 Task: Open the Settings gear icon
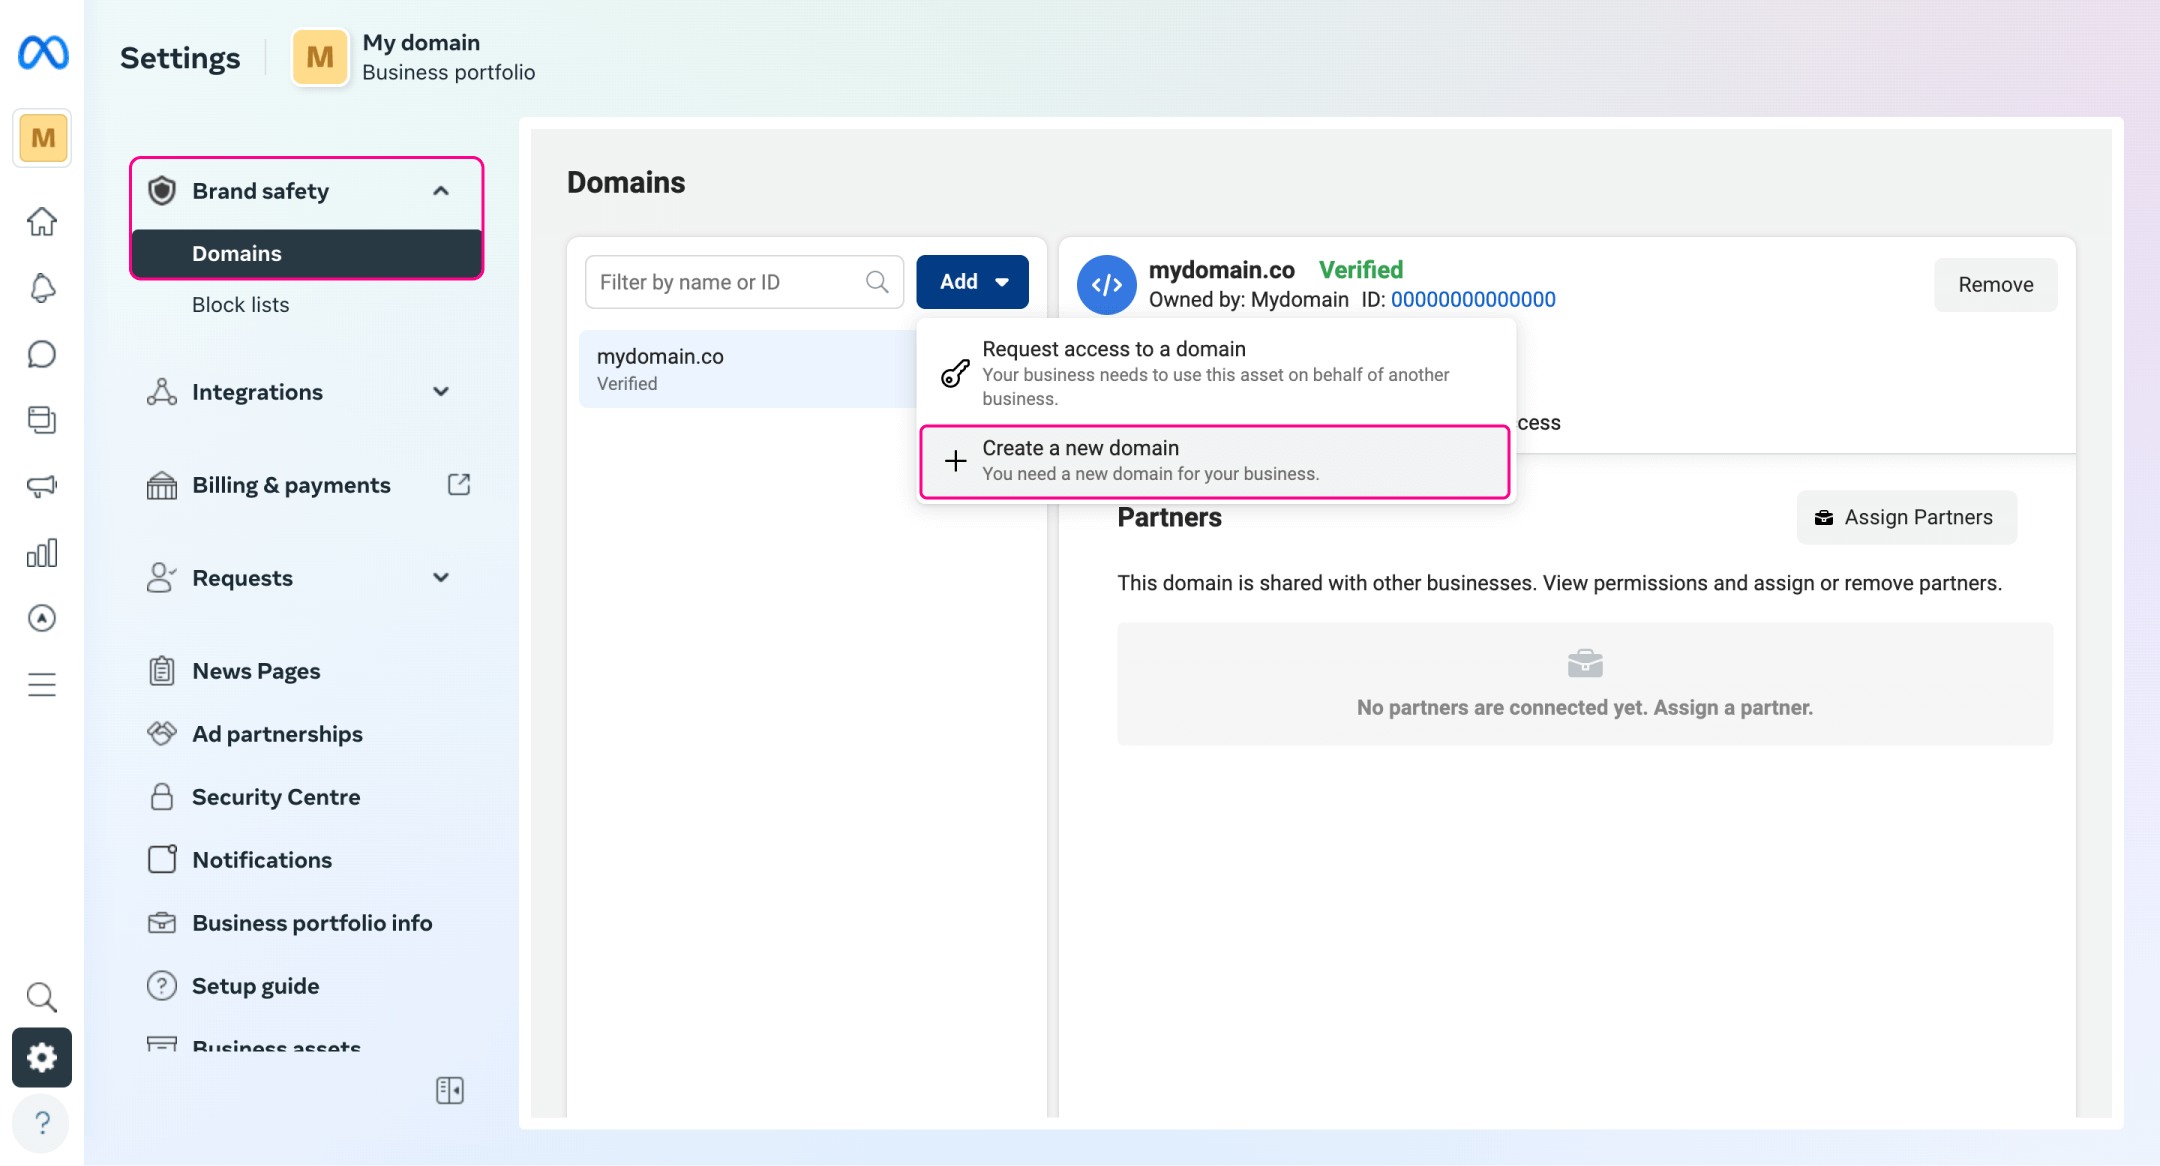tap(42, 1057)
